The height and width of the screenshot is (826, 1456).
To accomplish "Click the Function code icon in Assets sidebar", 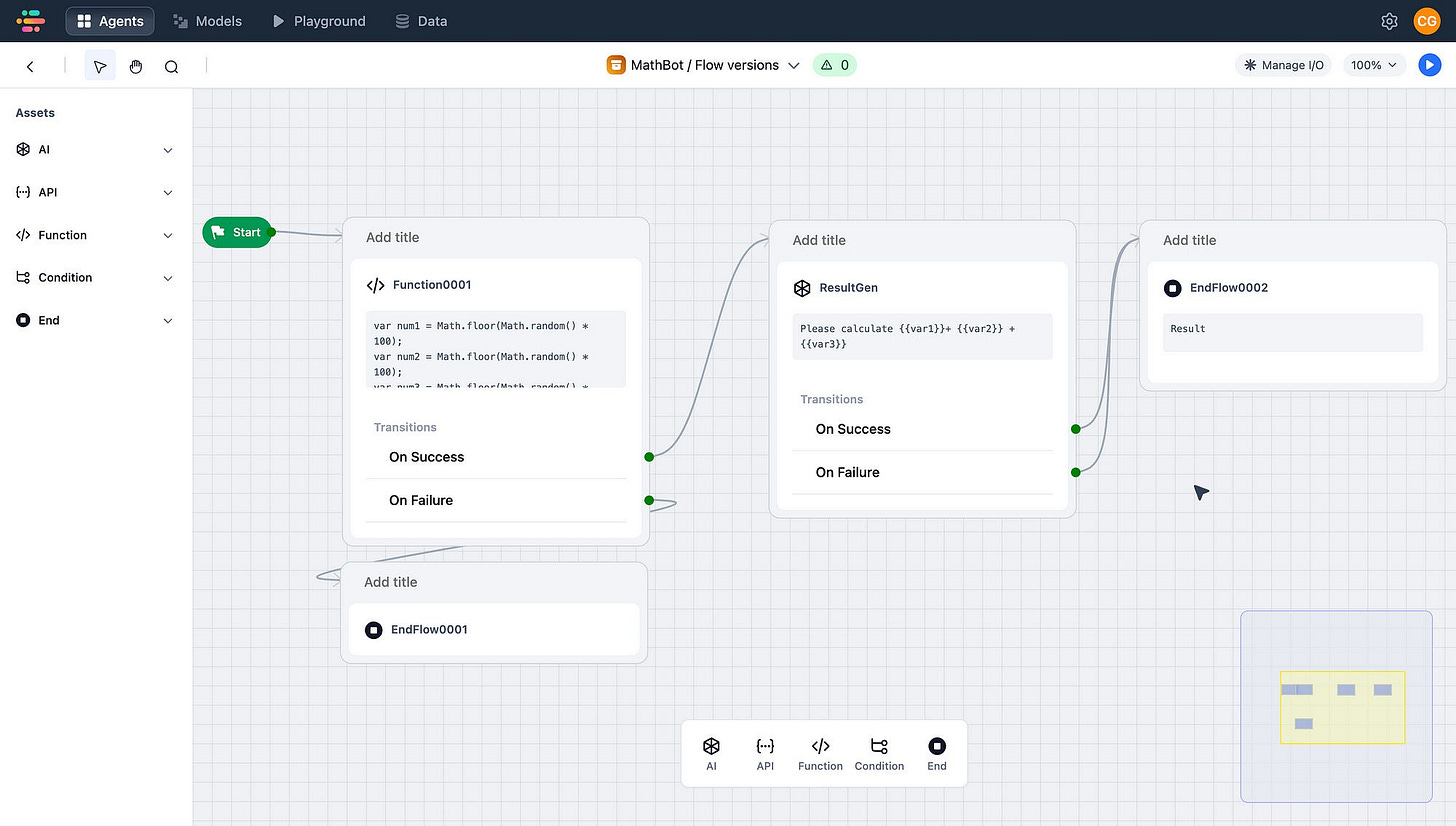I will tap(23, 235).
